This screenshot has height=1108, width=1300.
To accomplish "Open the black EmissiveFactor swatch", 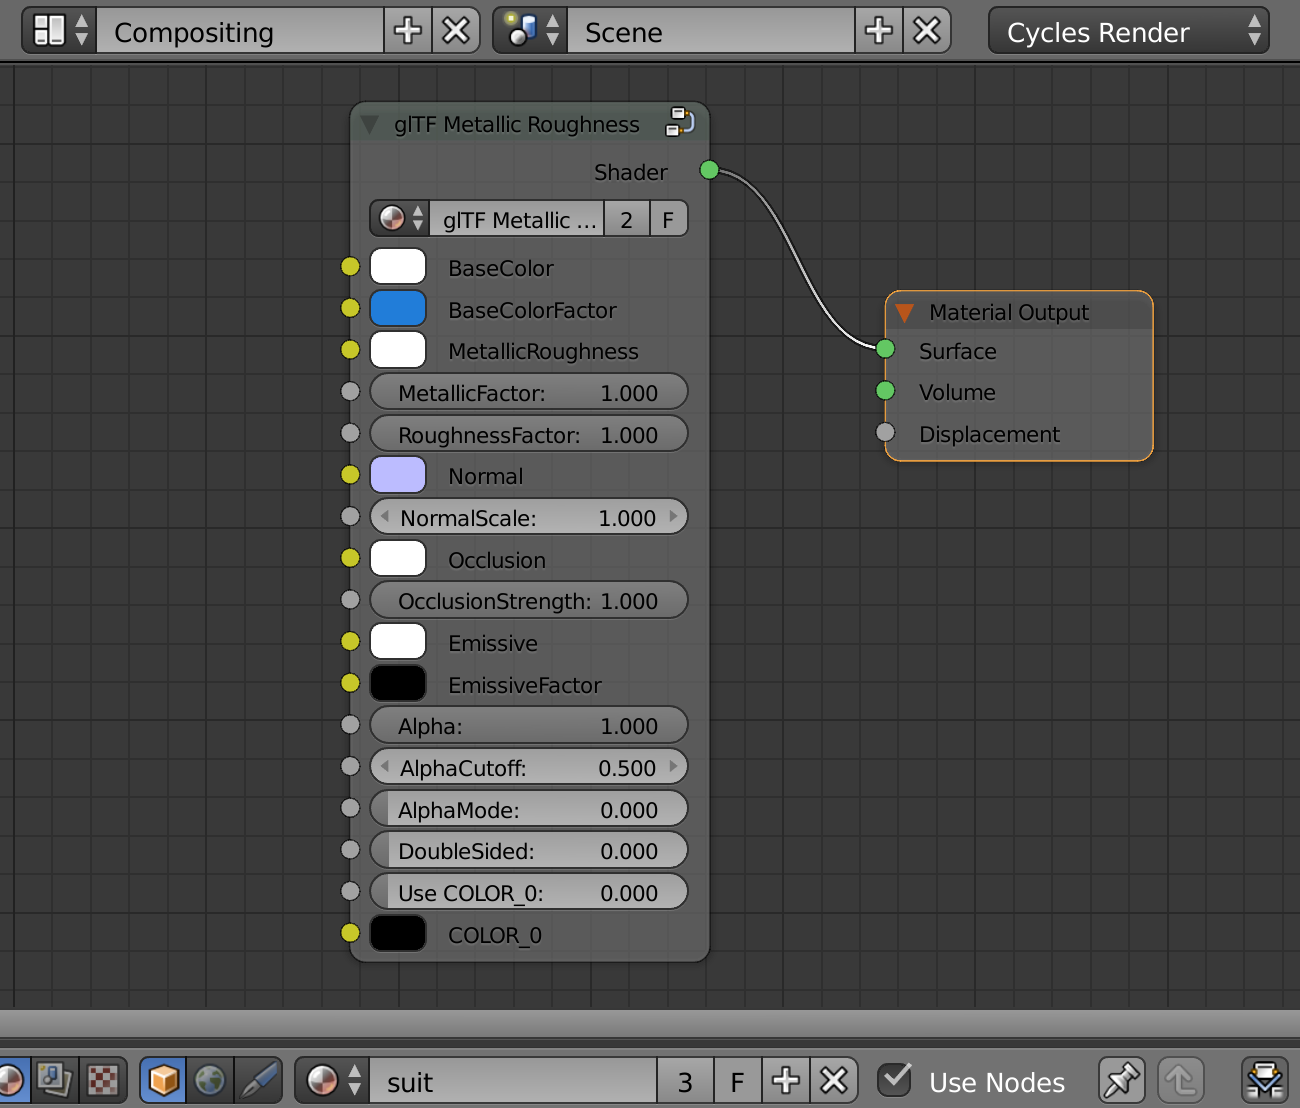I will click(398, 683).
